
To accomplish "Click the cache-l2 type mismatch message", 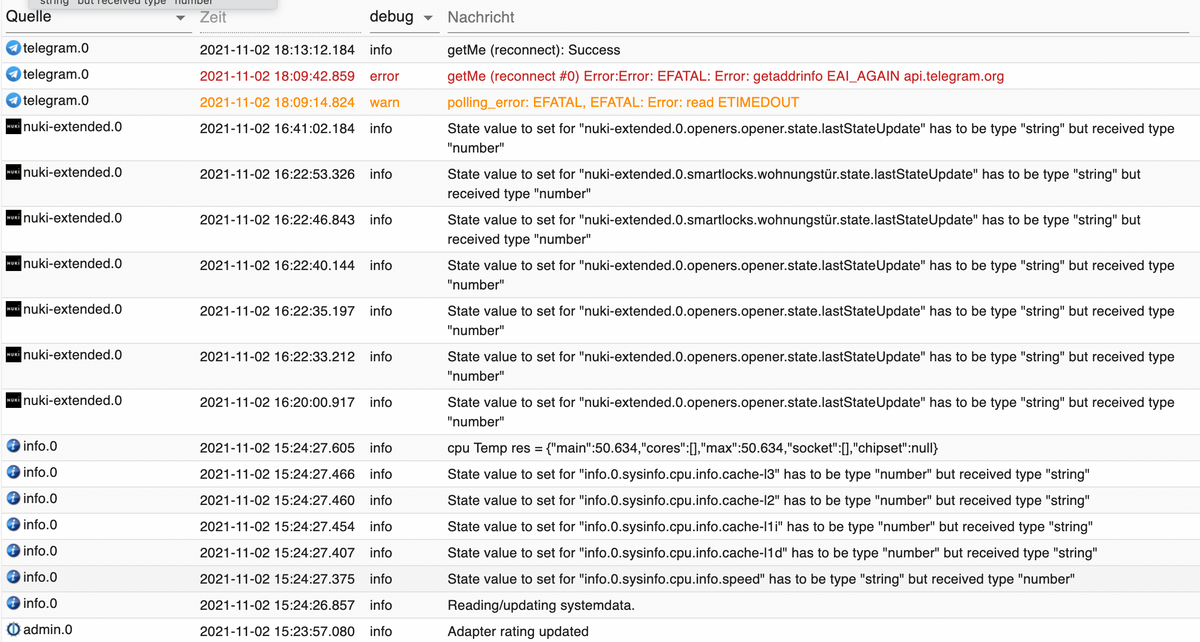I will (768, 500).
